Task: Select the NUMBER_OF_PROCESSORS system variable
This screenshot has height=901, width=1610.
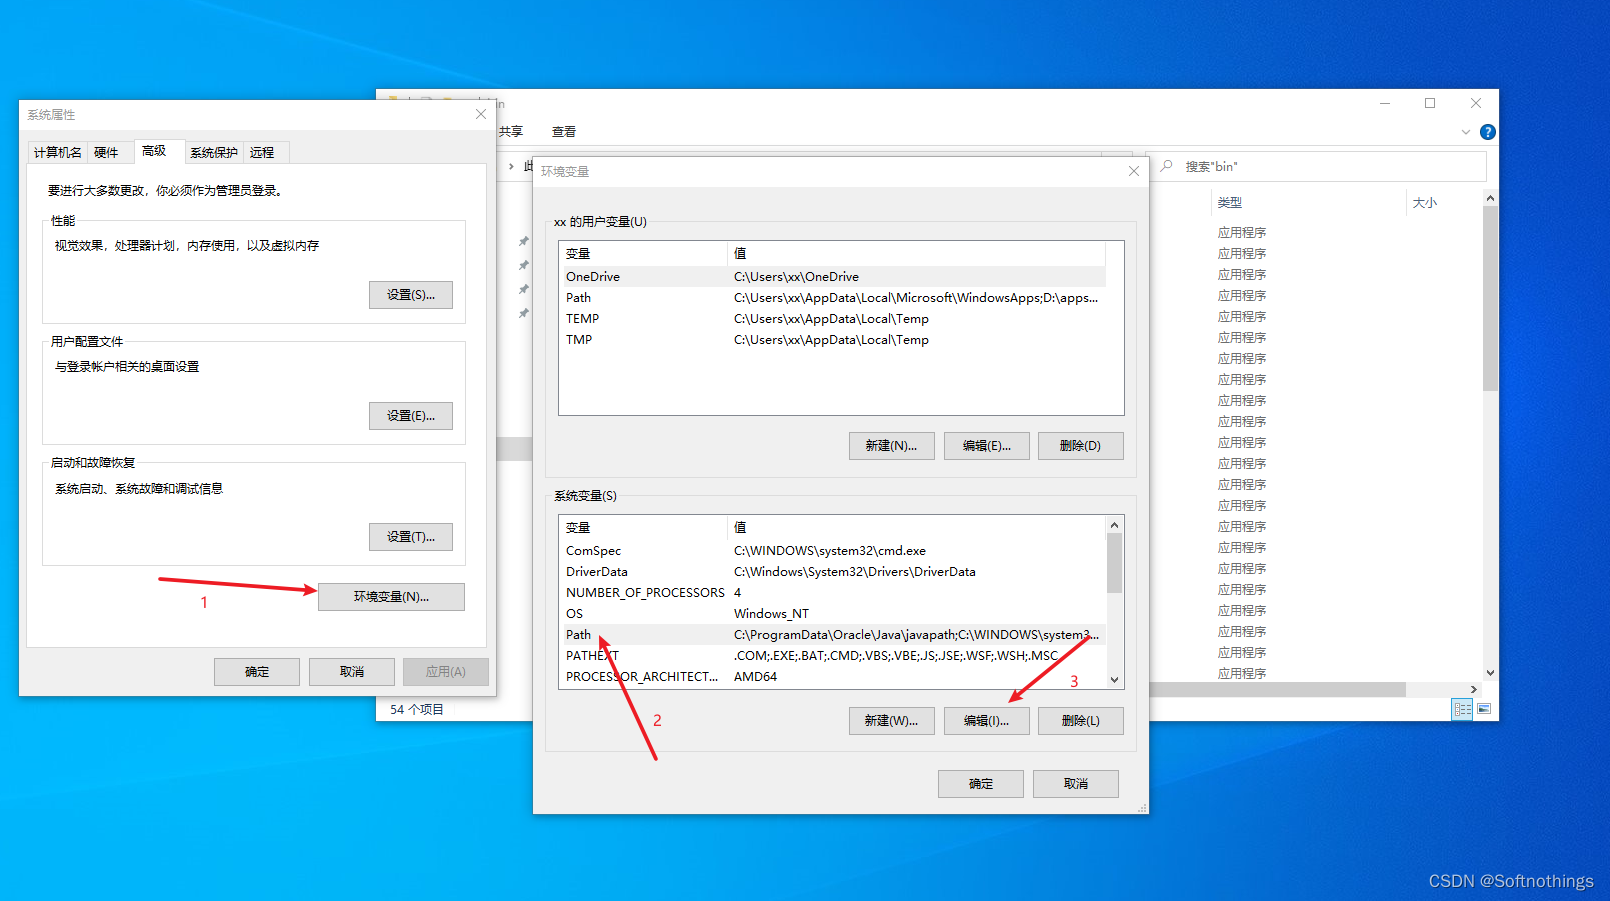Action: (x=833, y=593)
